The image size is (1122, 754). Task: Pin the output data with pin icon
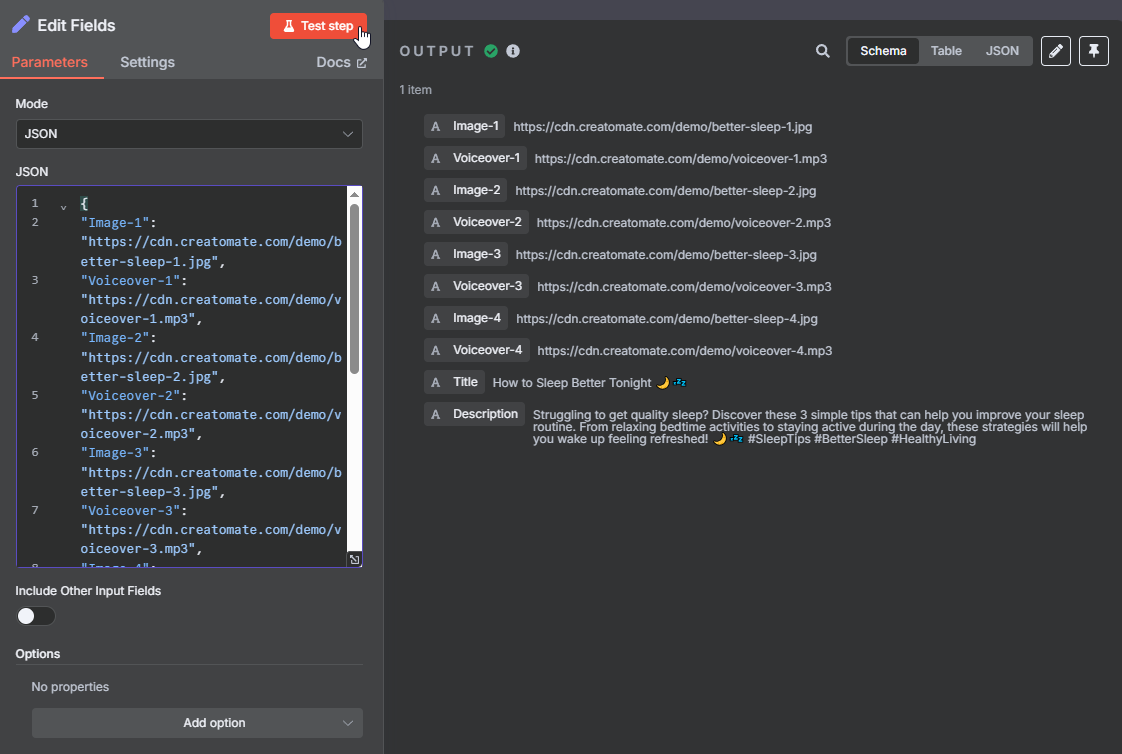(1094, 51)
